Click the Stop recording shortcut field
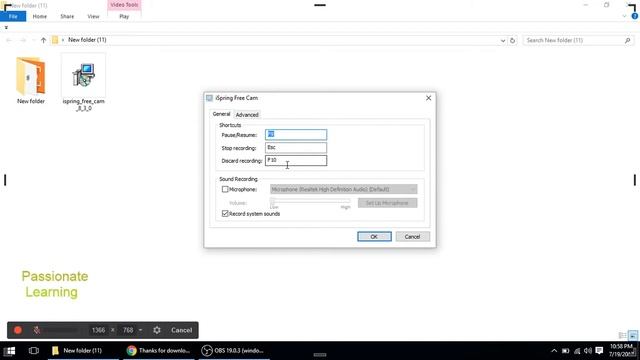The image size is (640, 360). (x=296, y=147)
